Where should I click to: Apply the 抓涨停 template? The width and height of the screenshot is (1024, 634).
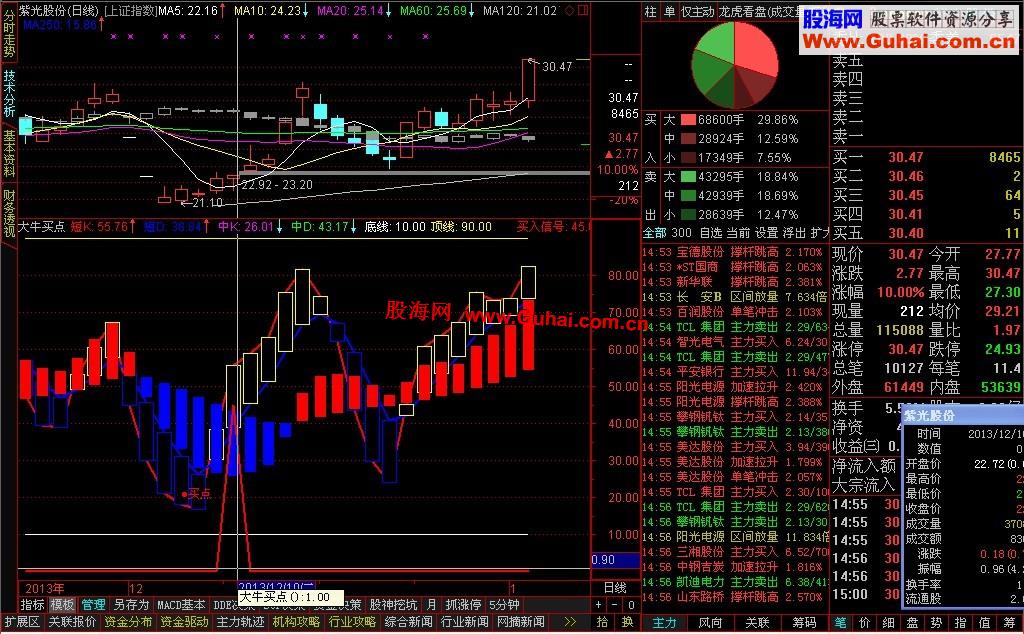(463, 605)
